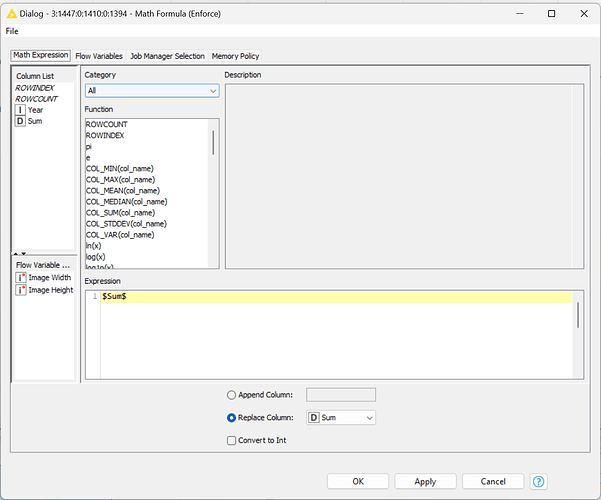Enable the Convert to Int checkbox
This screenshot has width=601, height=500.
point(232,440)
